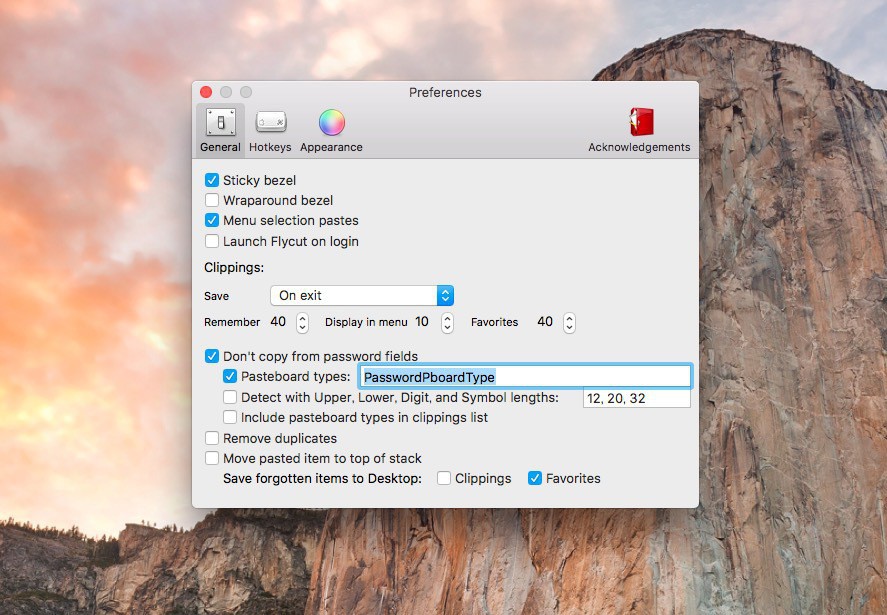Screen dimensions: 887x615
Task: Uncheck Menu selection pastes
Action: pos(212,220)
